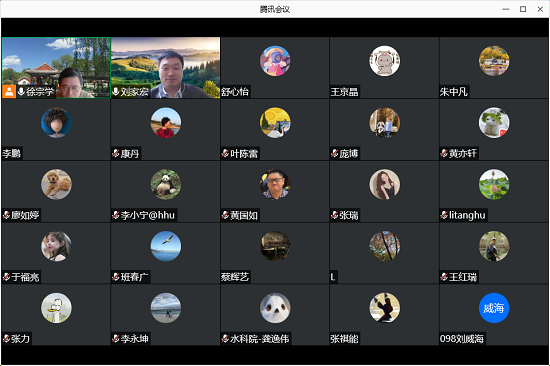Click the muted mic icon beside 黄亦轩

[x=444, y=153]
